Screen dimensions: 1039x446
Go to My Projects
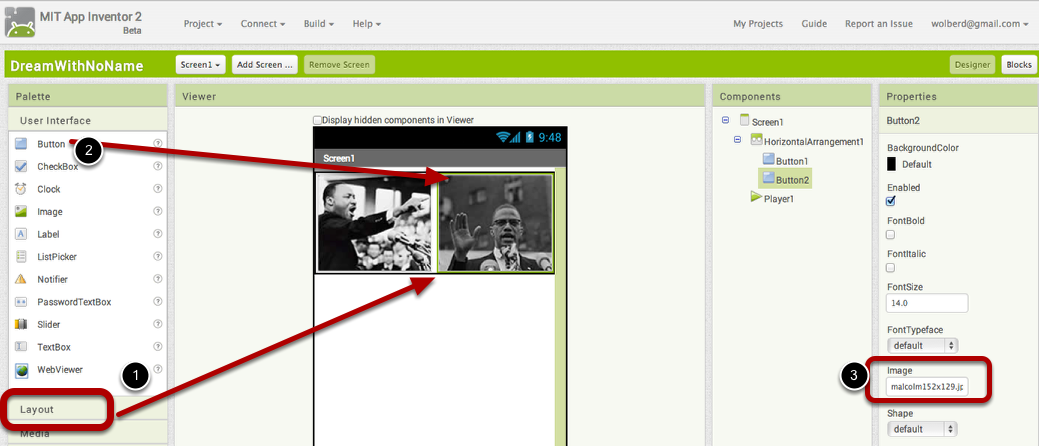pyautogui.click(x=757, y=23)
